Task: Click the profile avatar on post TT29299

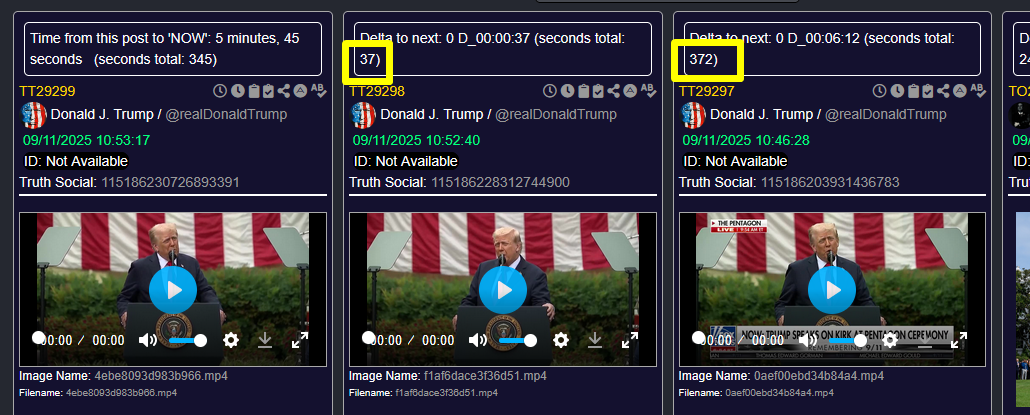Action: pos(34,115)
